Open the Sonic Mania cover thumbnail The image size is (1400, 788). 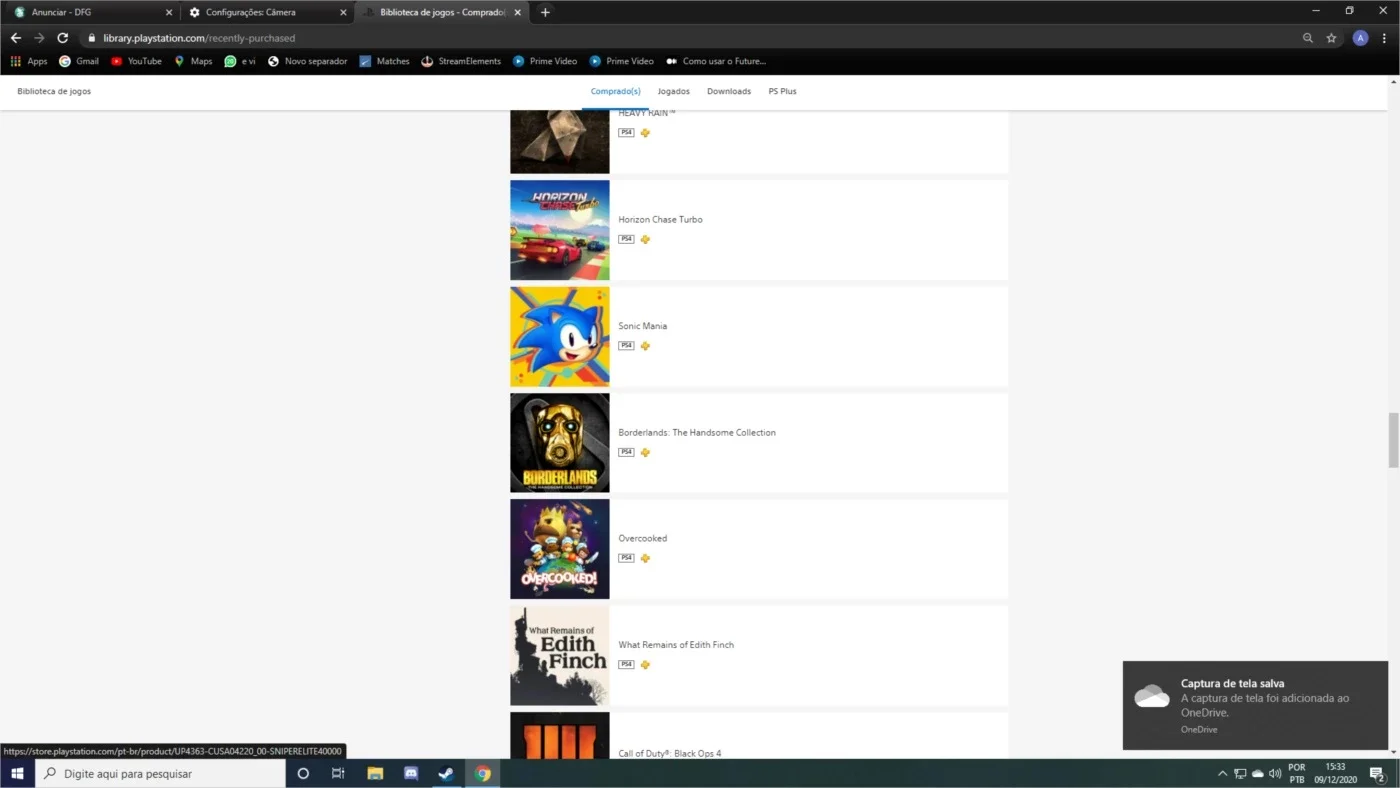click(560, 337)
